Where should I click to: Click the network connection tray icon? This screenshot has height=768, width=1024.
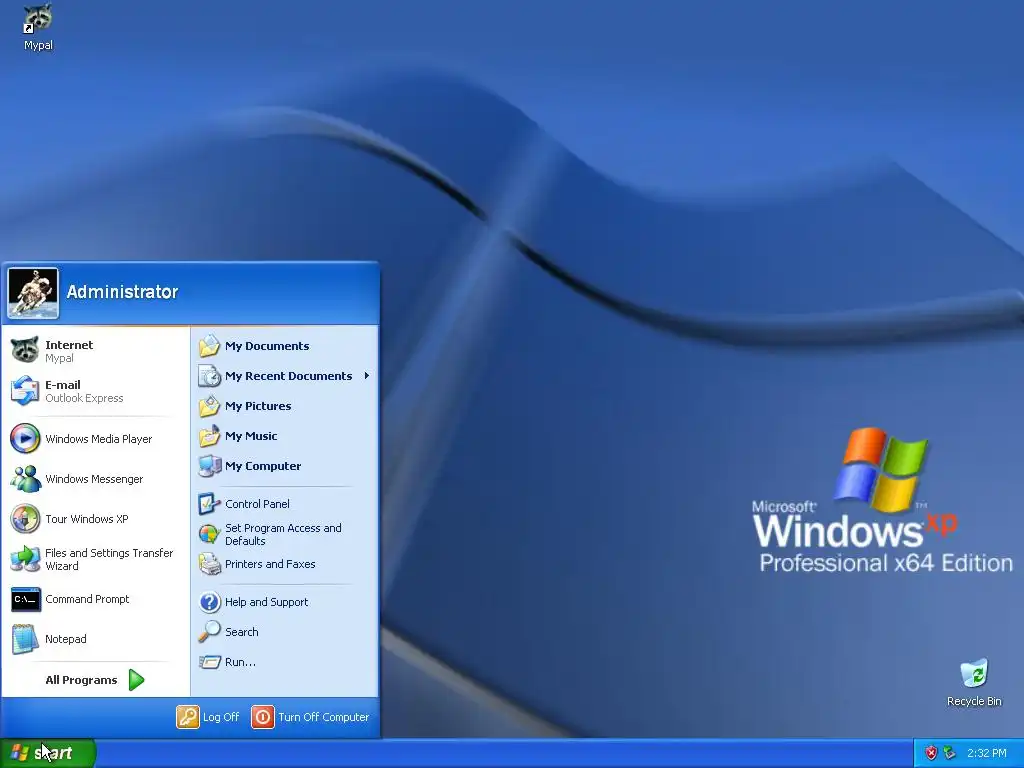point(950,753)
